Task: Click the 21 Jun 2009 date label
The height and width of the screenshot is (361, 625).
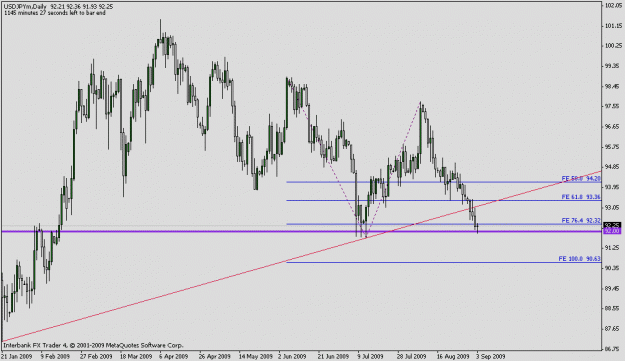Action: [333, 356]
